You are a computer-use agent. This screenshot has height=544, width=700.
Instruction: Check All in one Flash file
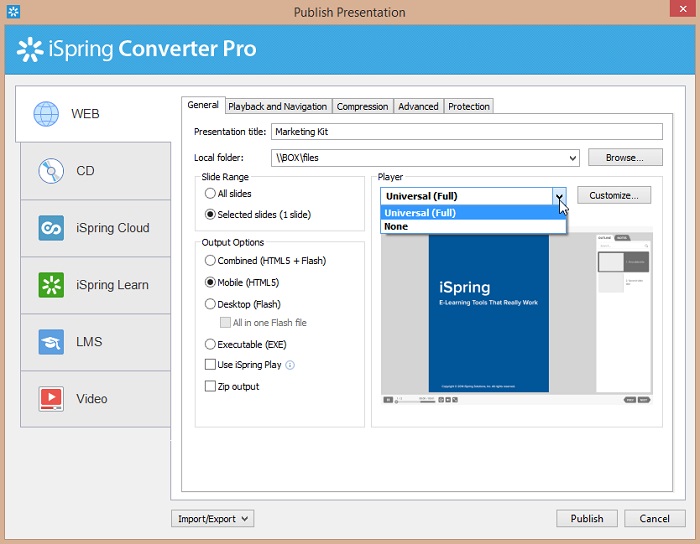[225, 323]
